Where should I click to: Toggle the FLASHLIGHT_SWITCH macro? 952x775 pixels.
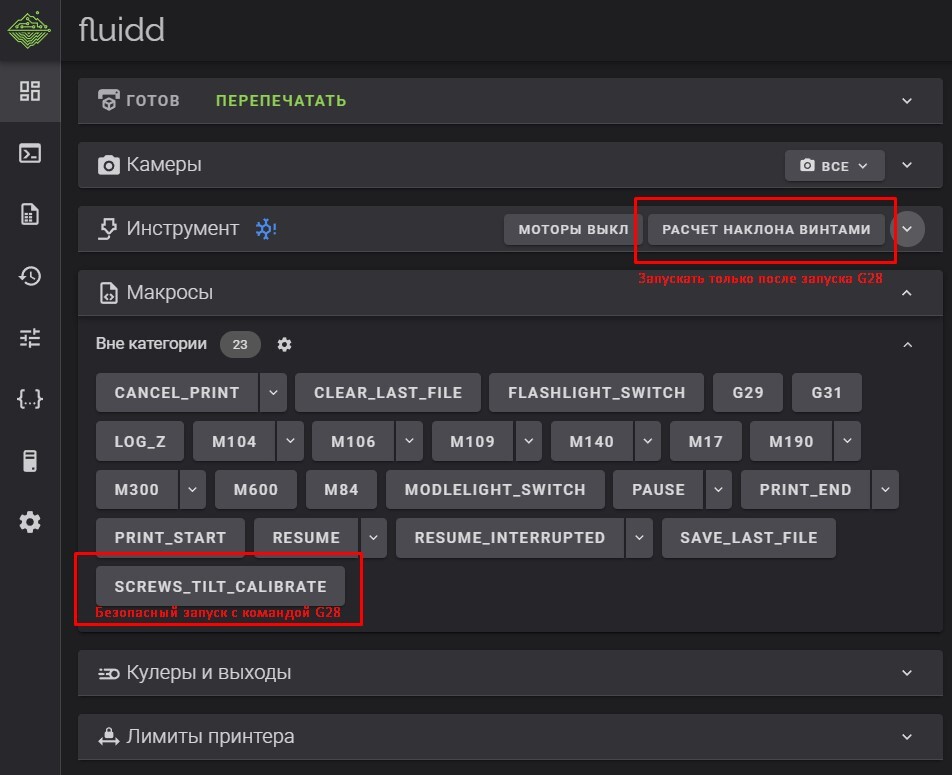tap(596, 392)
